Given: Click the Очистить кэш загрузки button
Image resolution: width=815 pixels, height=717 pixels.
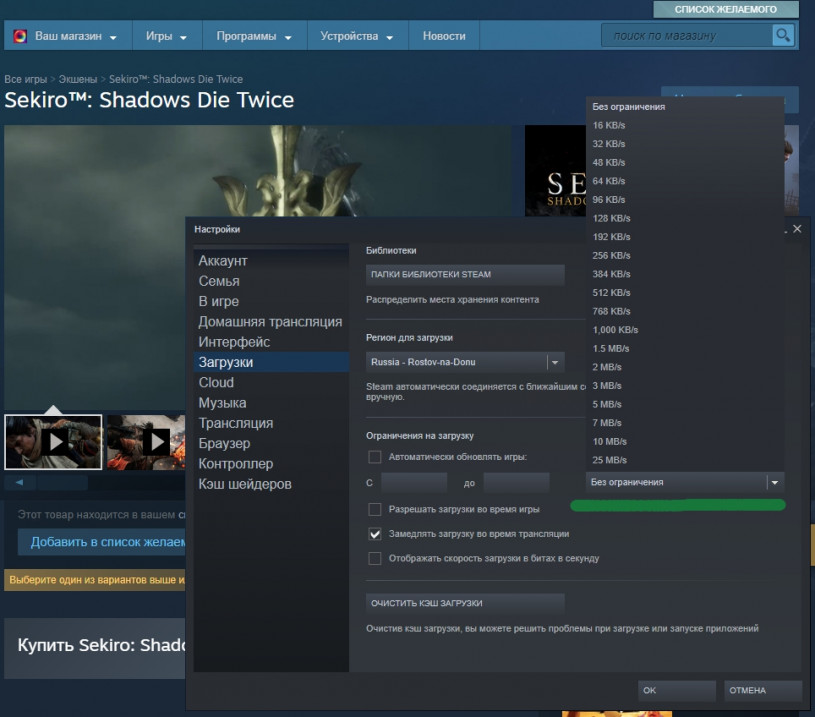Looking at the screenshot, I should (465, 603).
